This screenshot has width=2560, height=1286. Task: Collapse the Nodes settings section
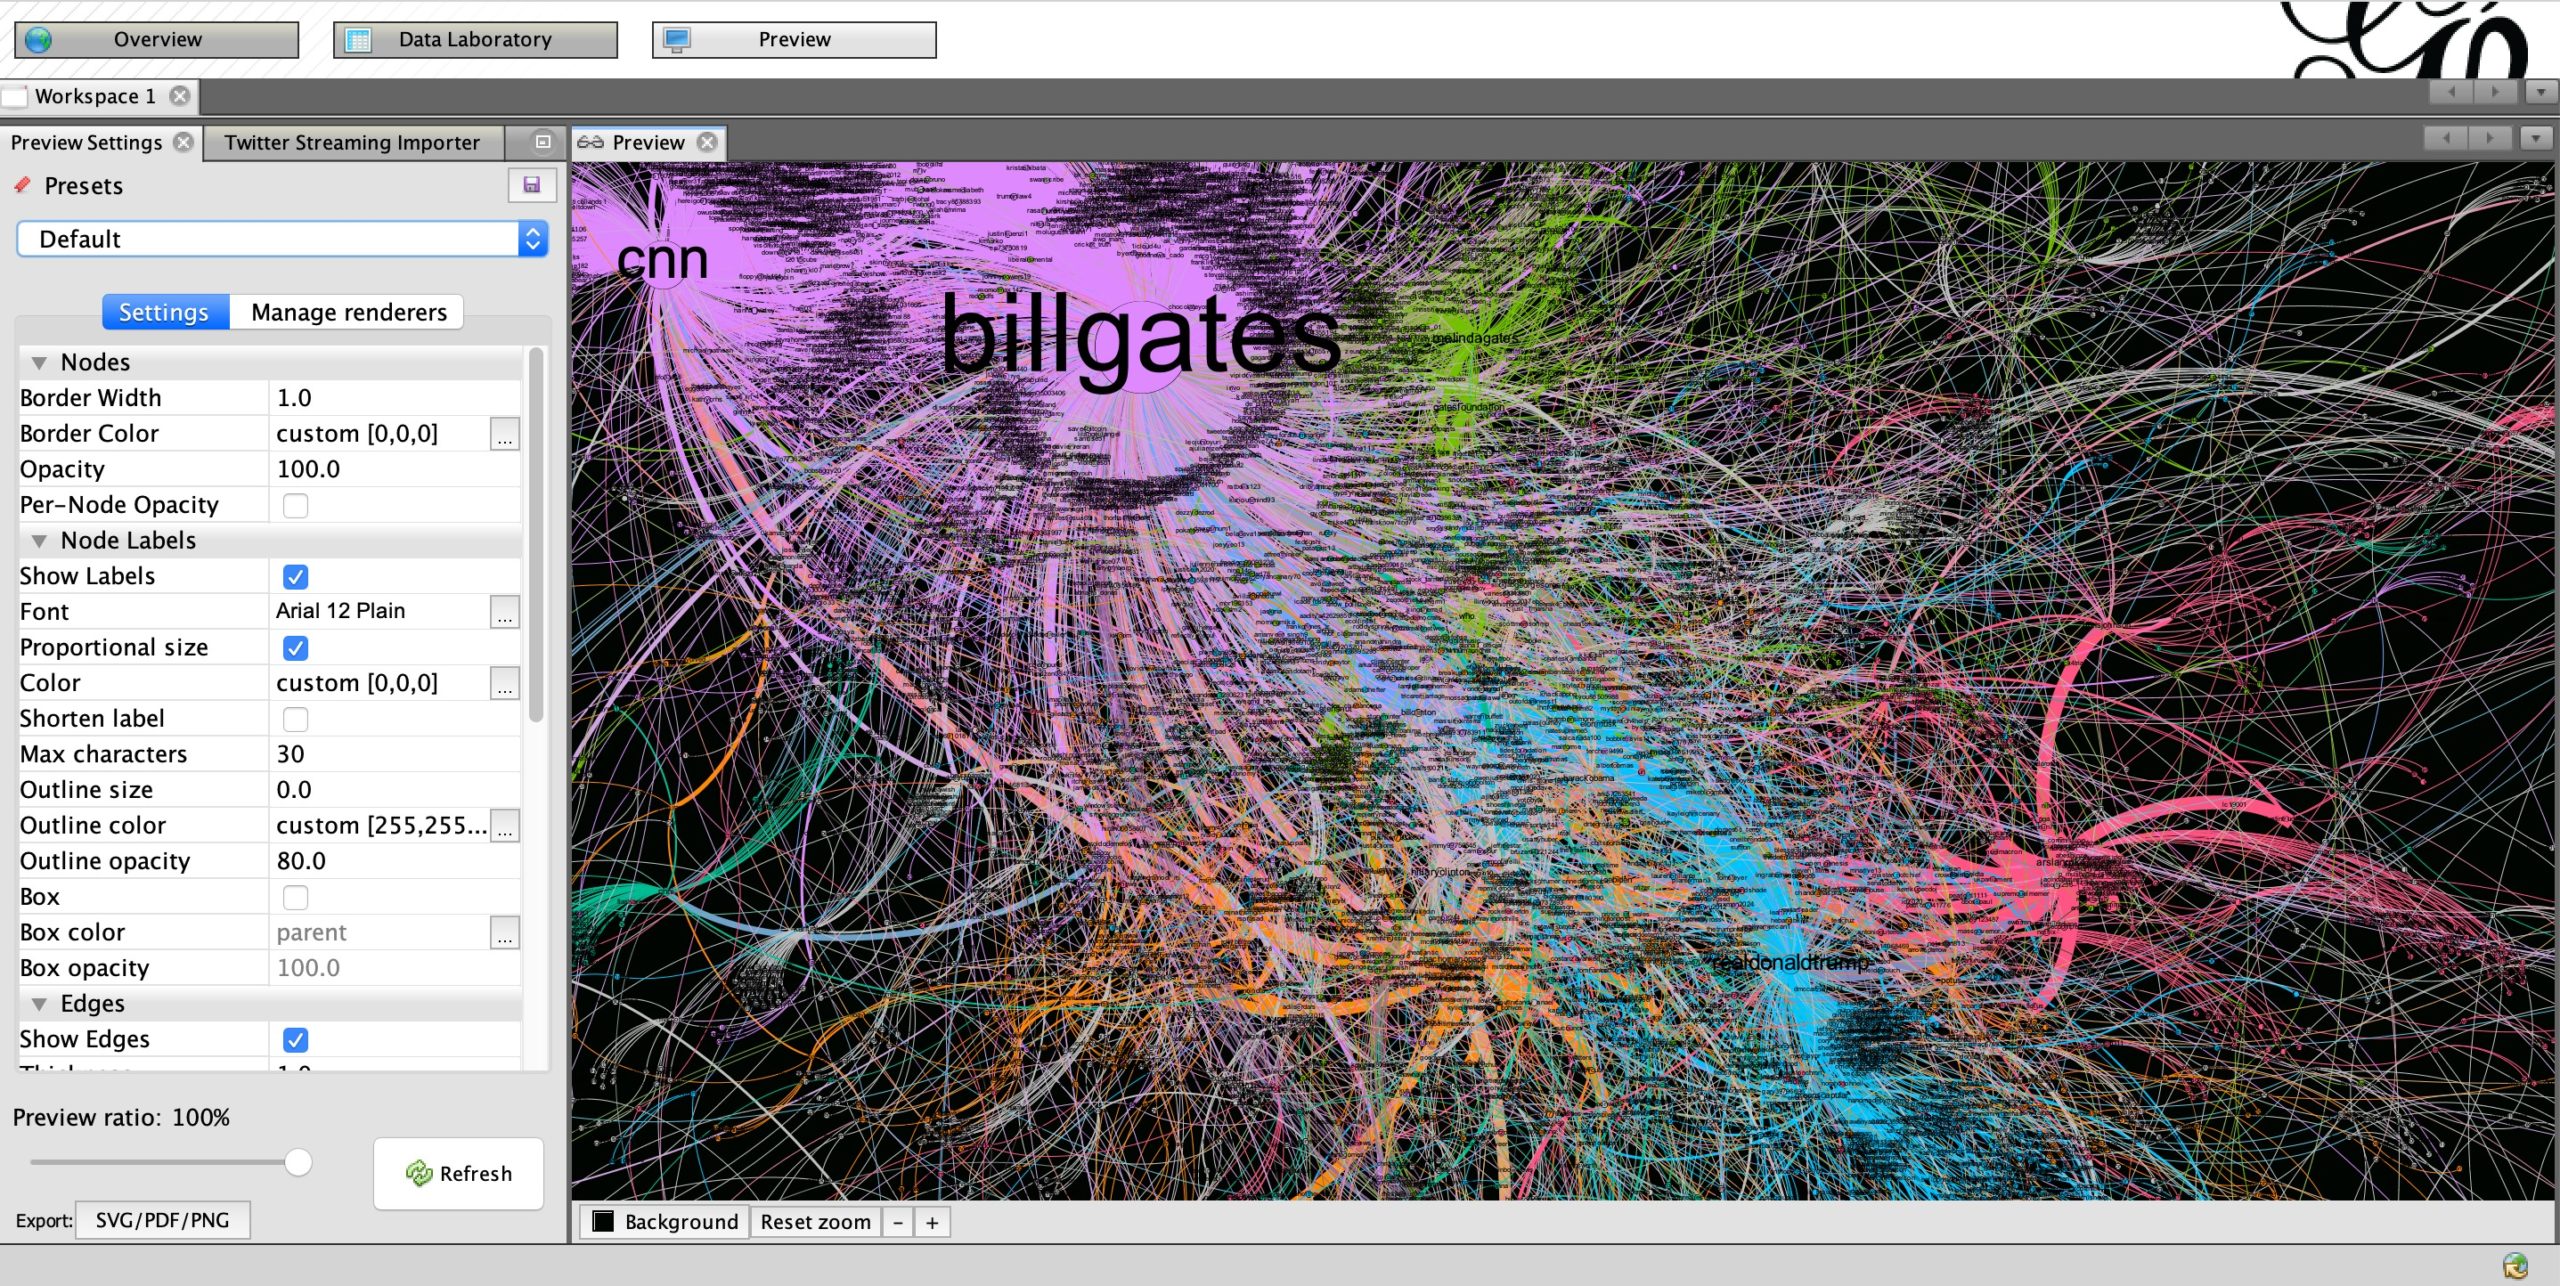point(40,363)
